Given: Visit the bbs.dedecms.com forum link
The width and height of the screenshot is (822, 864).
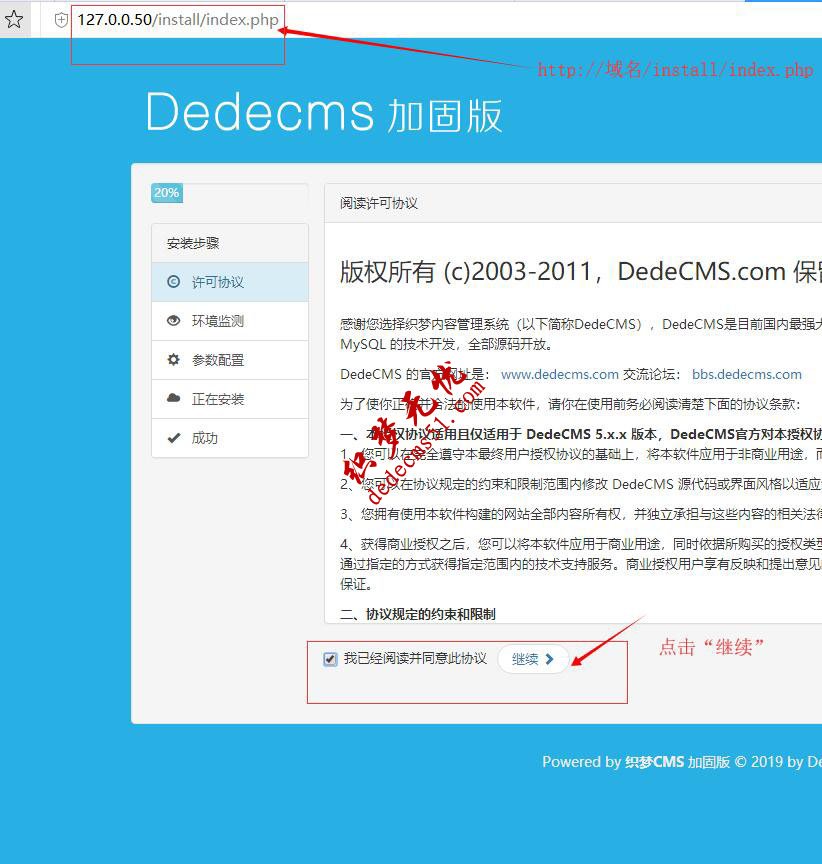Looking at the screenshot, I should [747, 374].
